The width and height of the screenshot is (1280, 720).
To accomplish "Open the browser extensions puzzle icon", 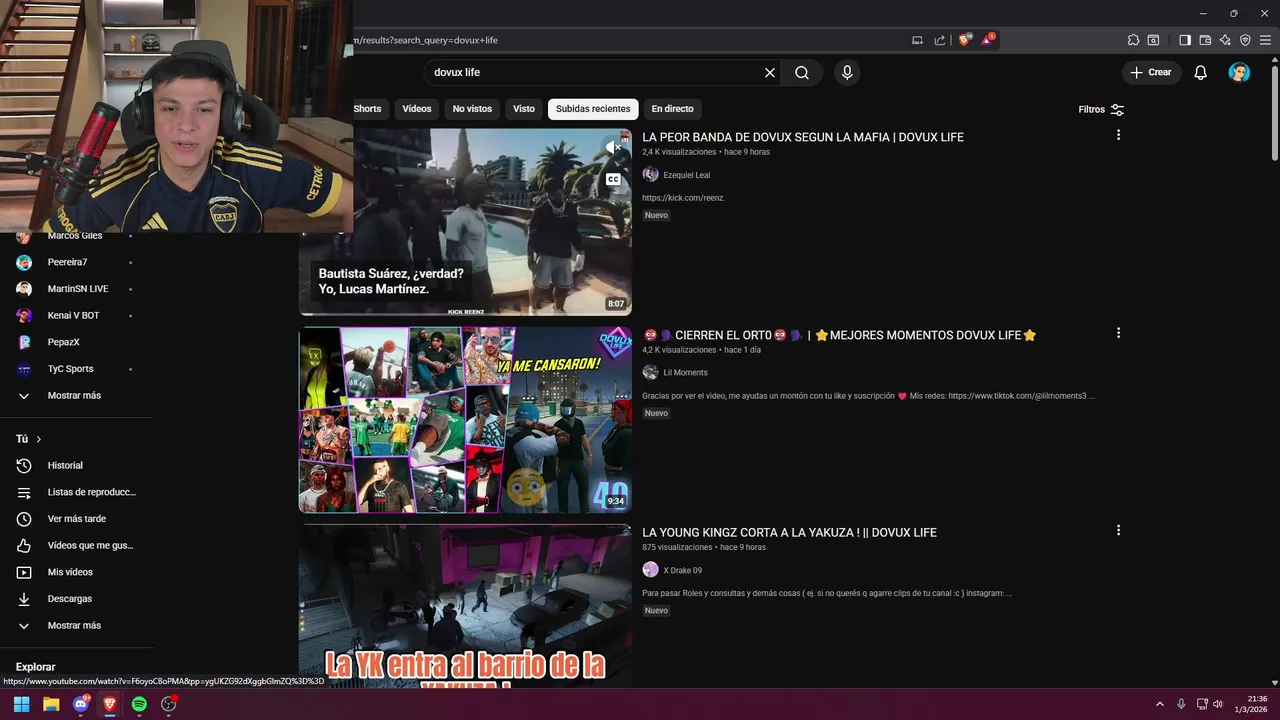I will click(x=1133, y=40).
